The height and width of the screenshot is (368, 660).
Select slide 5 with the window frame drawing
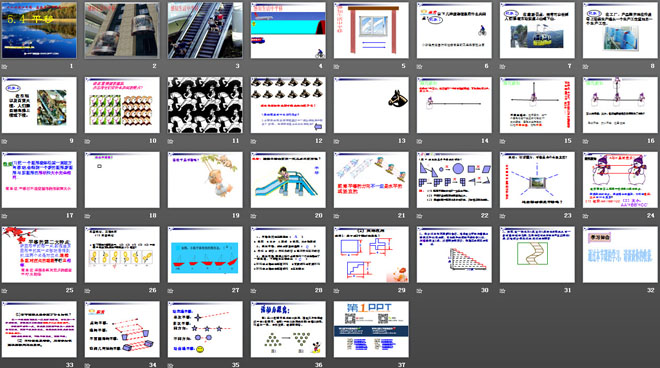(371, 30)
